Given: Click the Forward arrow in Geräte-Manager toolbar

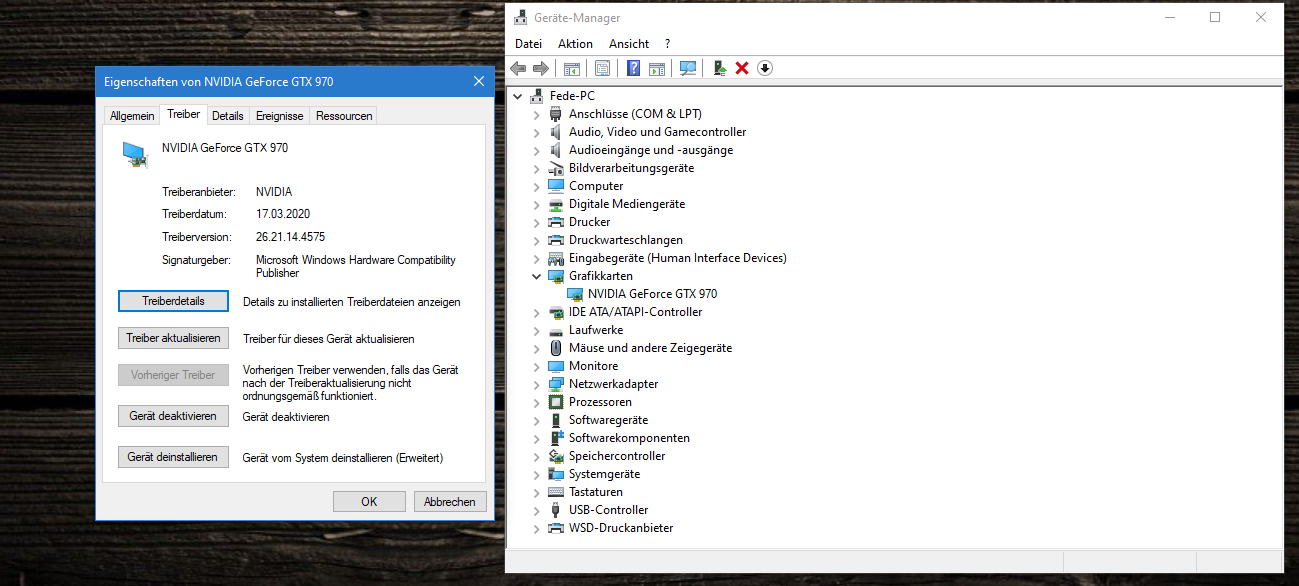Looking at the screenshot, I should (541, 68).
